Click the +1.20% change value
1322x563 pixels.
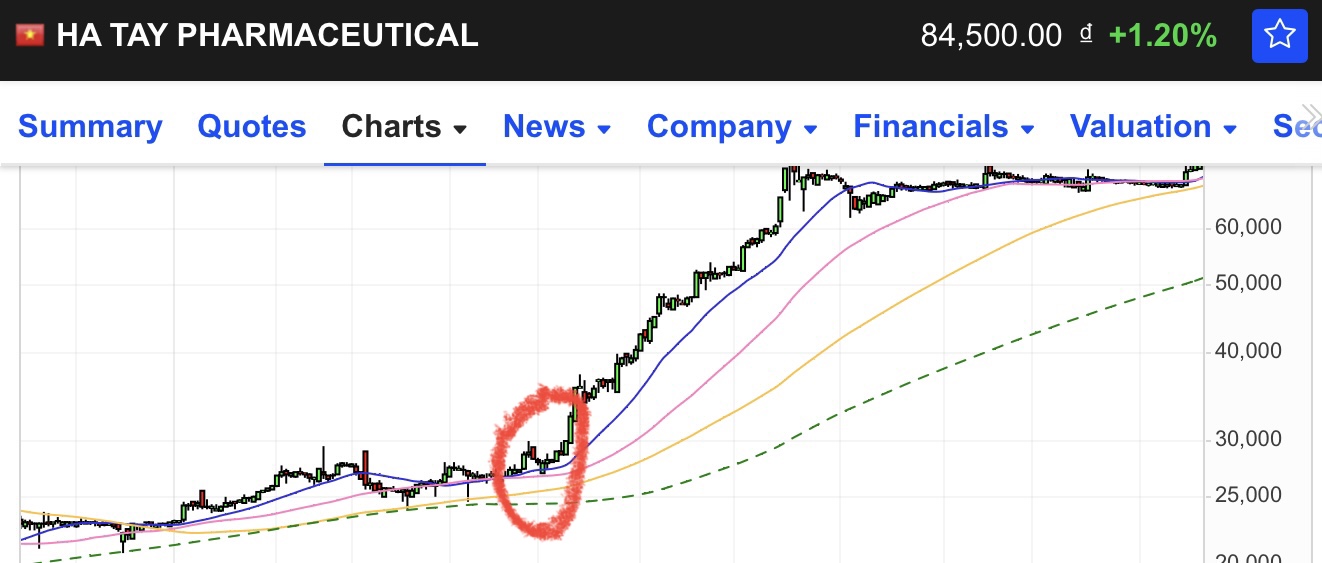(1162, 36)
